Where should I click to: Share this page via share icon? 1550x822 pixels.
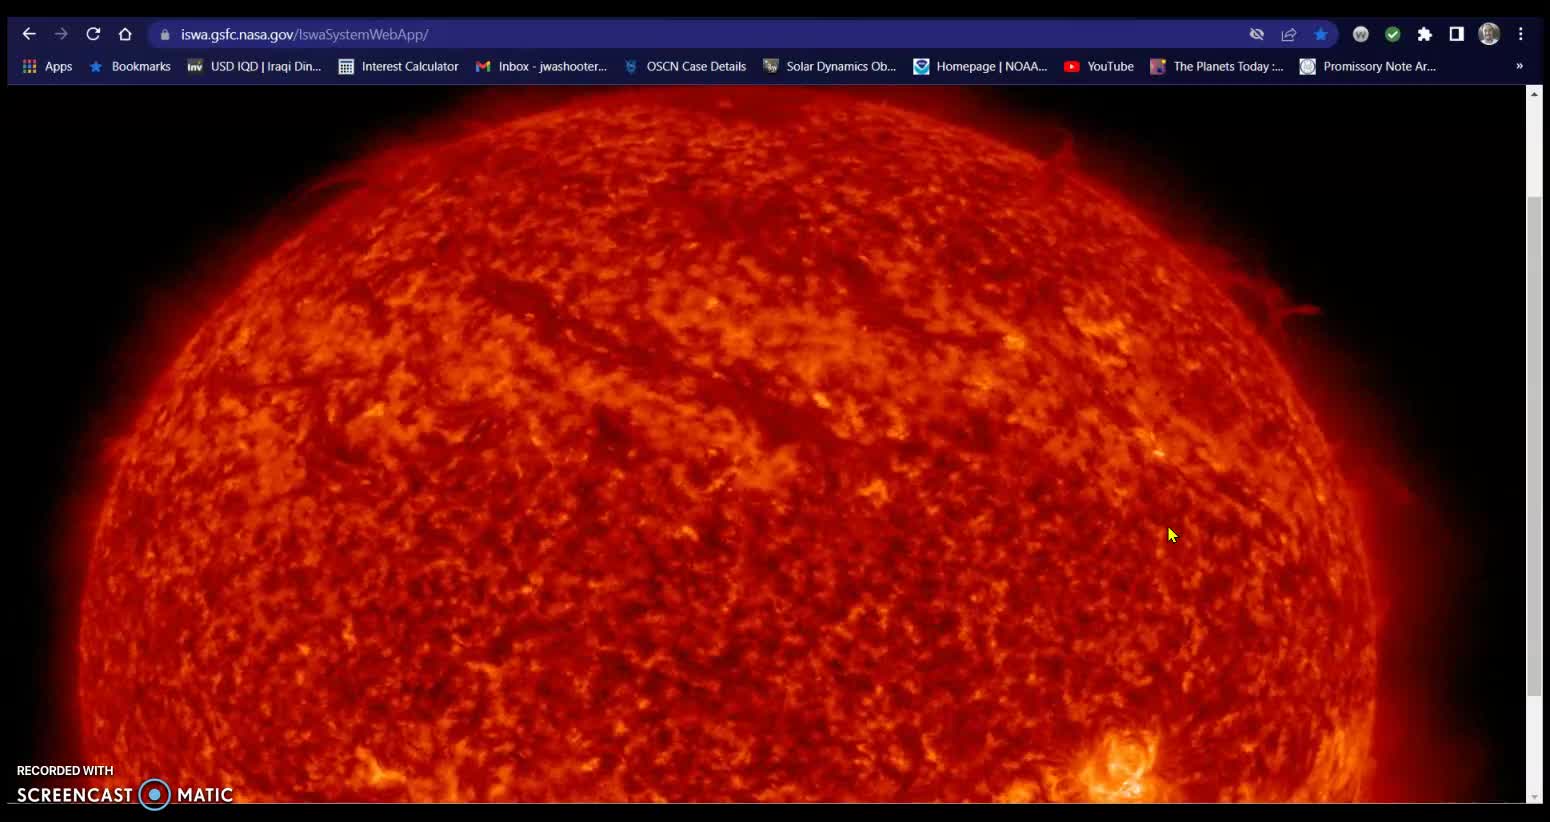coord(1289,34)
